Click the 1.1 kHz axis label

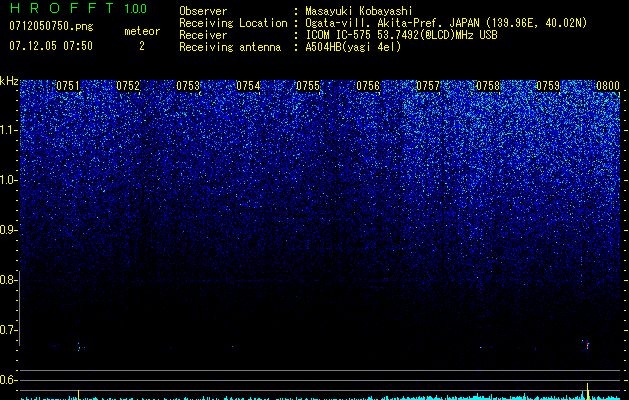point(8,130)
